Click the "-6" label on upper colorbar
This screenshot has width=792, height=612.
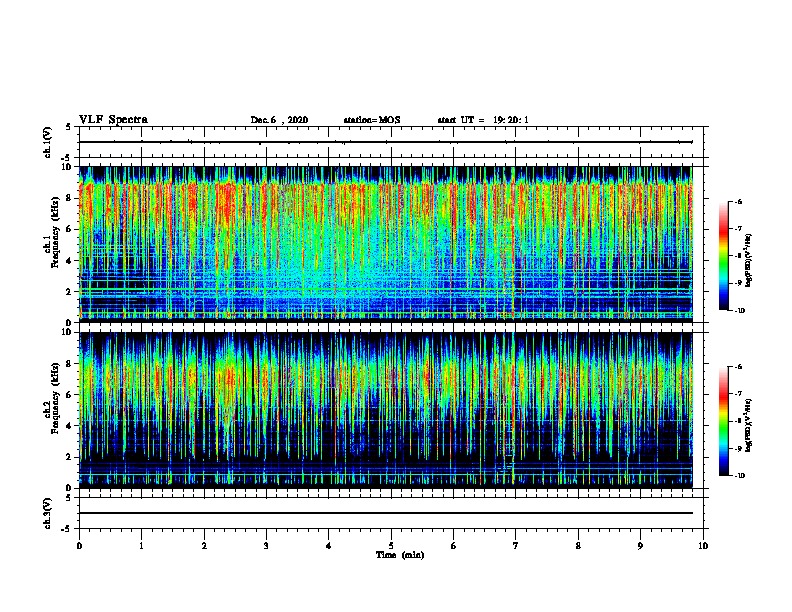click(738, 201)
